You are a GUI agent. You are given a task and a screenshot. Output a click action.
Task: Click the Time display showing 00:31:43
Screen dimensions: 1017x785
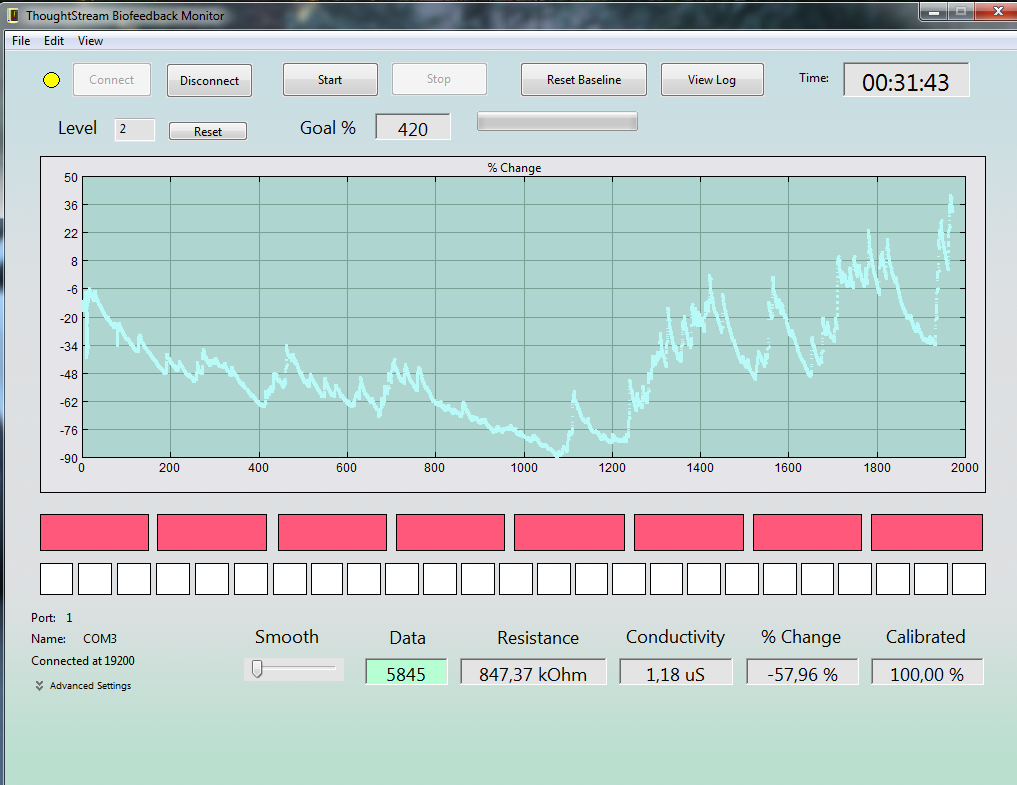pyautogui.click(x=906, y=80)
